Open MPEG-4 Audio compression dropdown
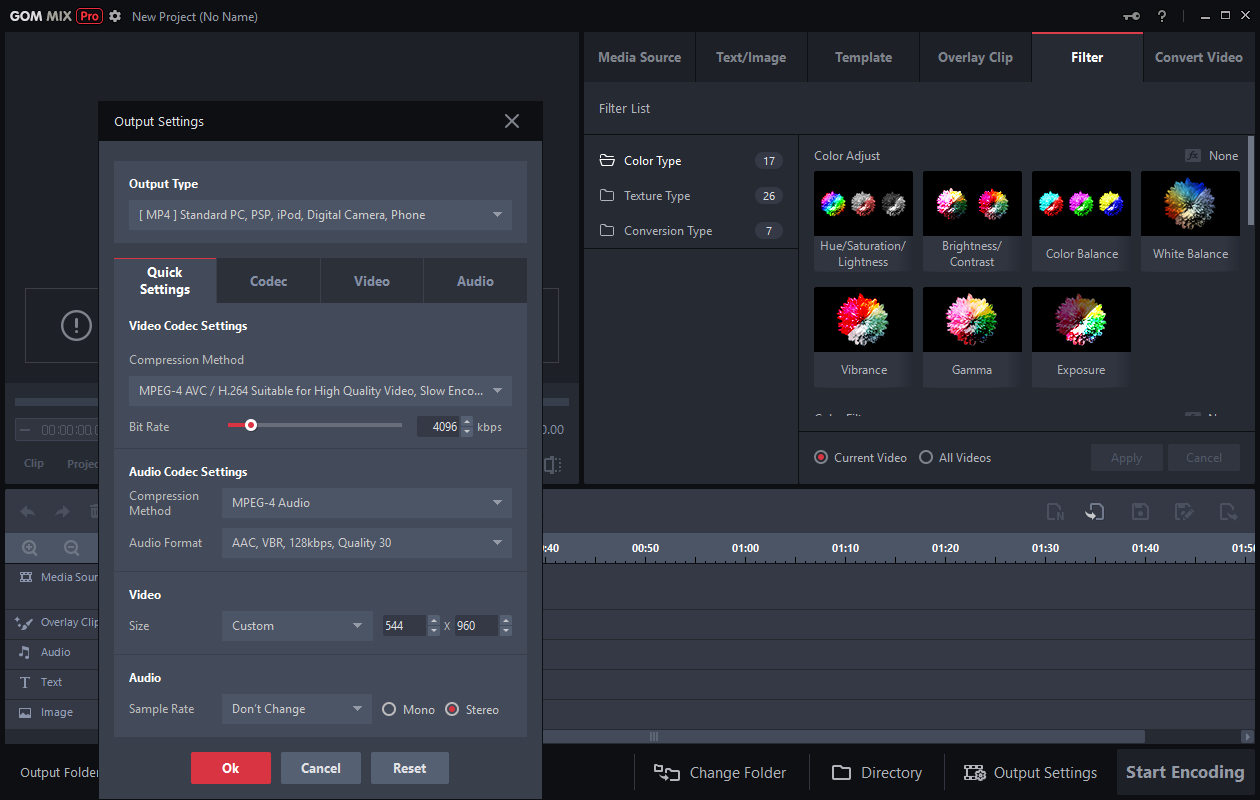This screenshot has width=1260, height=800. 367,503
